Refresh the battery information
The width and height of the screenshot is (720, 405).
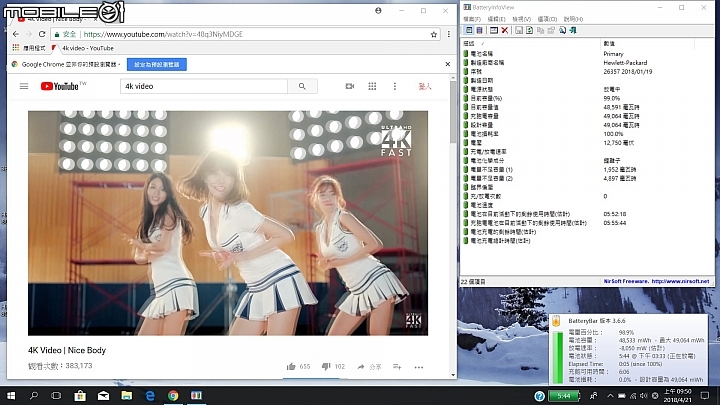pyautogui.click(x=529, y=30)
